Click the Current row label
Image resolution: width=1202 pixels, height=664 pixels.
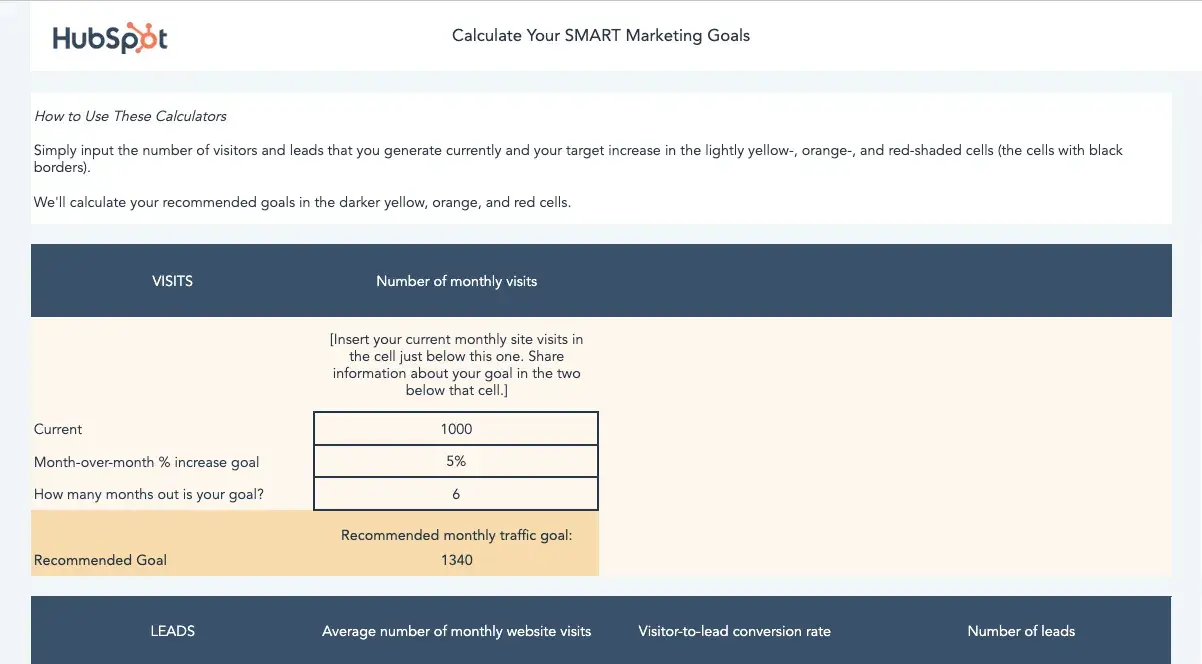[58, 429]
